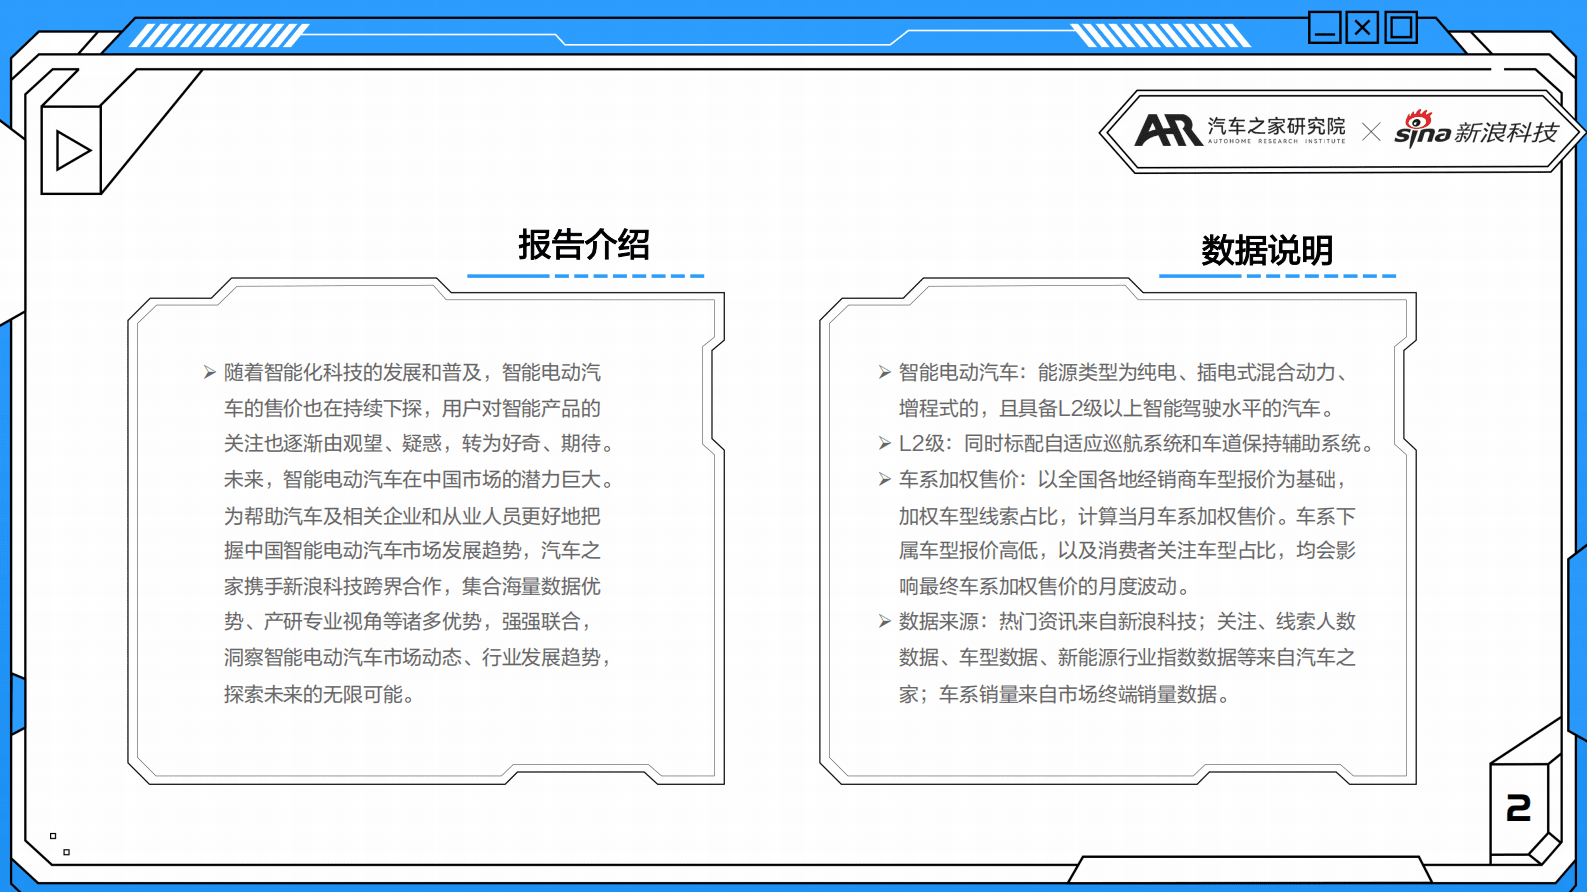Select the 数据说明 heading
This screenshot has height=892, width=1587.
1267,250
